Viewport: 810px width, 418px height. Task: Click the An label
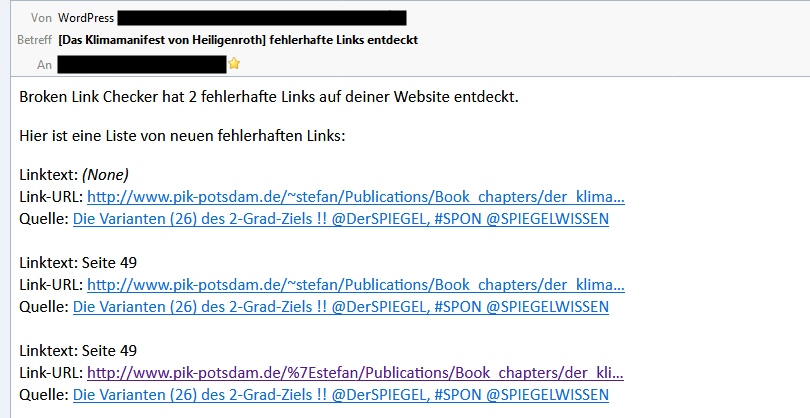click(44, 65)
